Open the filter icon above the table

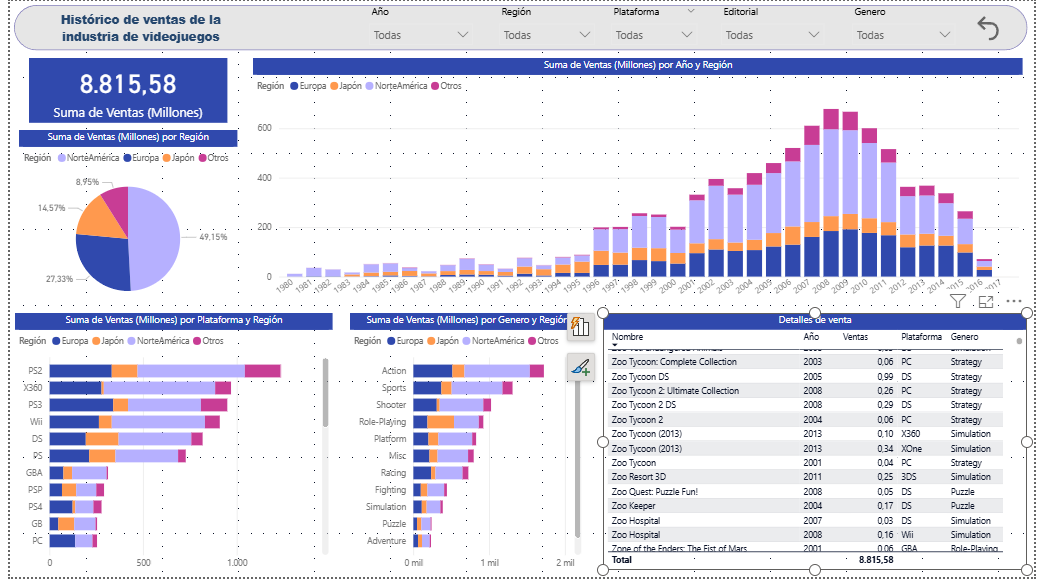pyautogui.click(x=957, y=301)
